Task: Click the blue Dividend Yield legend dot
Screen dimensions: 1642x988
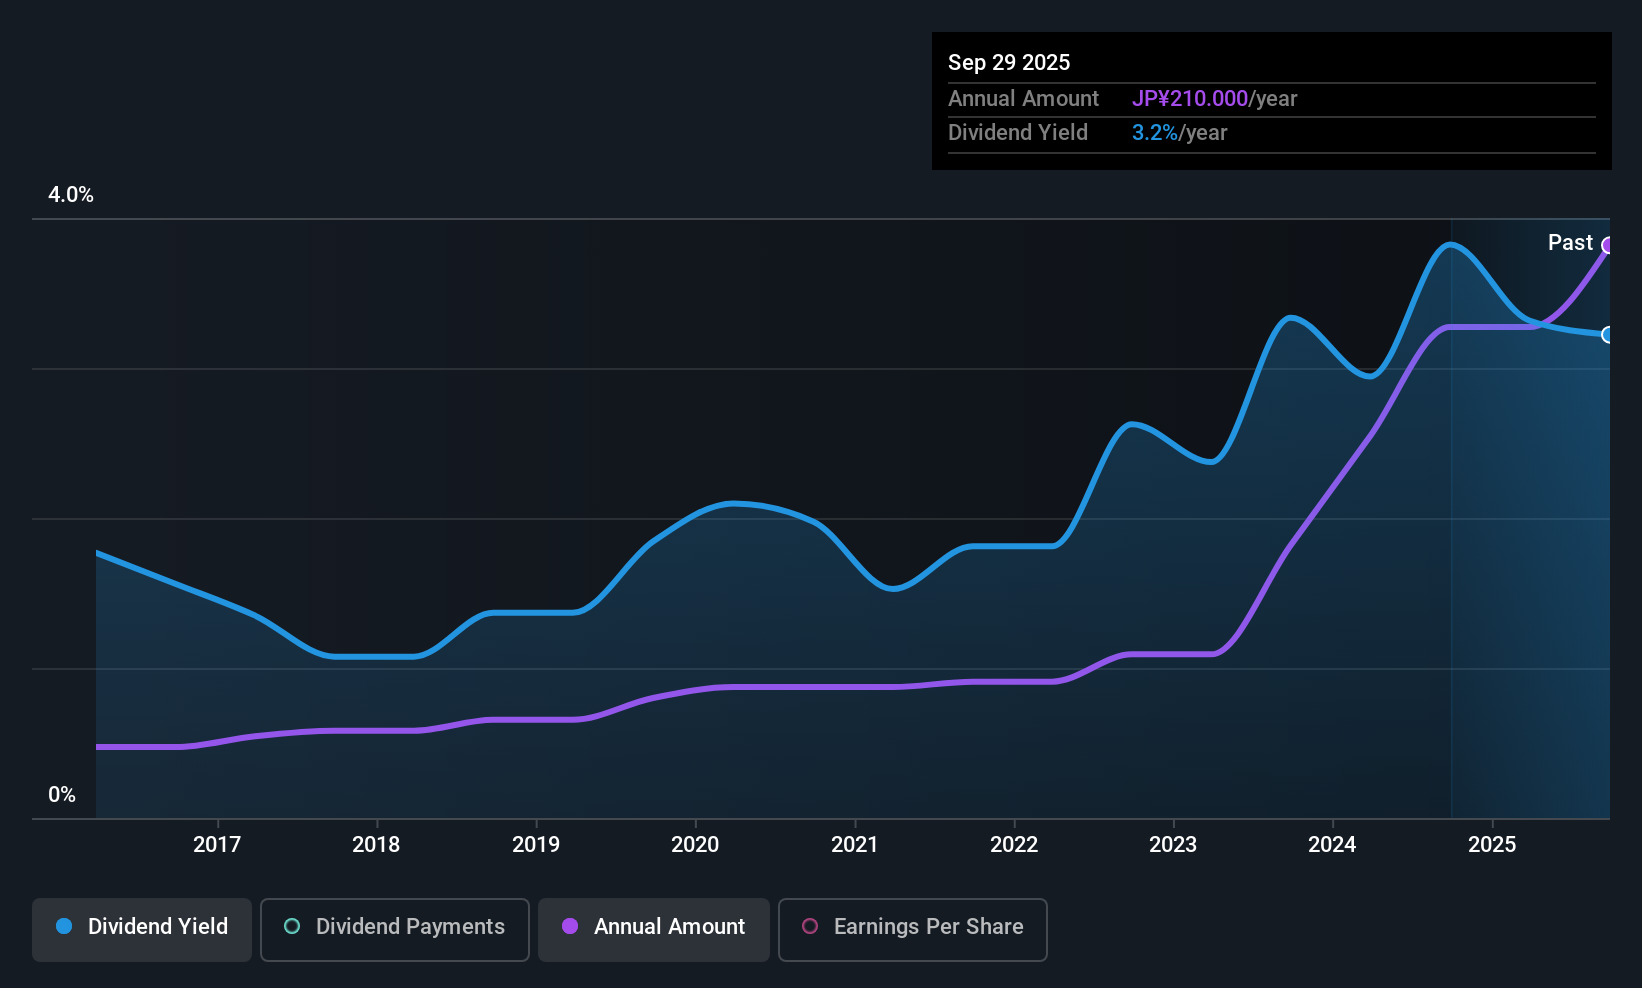Action: [62, 927]
